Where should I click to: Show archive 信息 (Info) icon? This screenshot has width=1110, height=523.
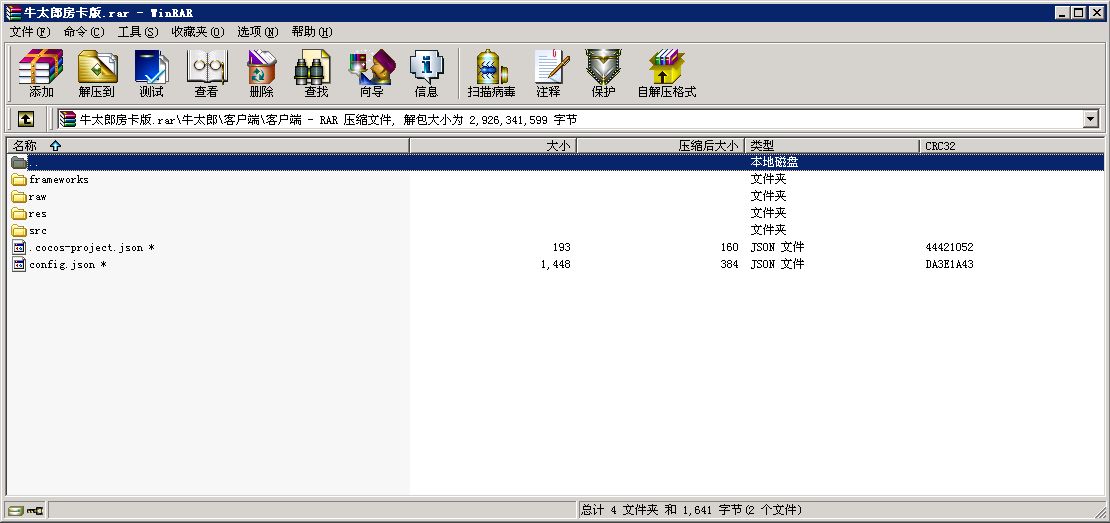426,74
